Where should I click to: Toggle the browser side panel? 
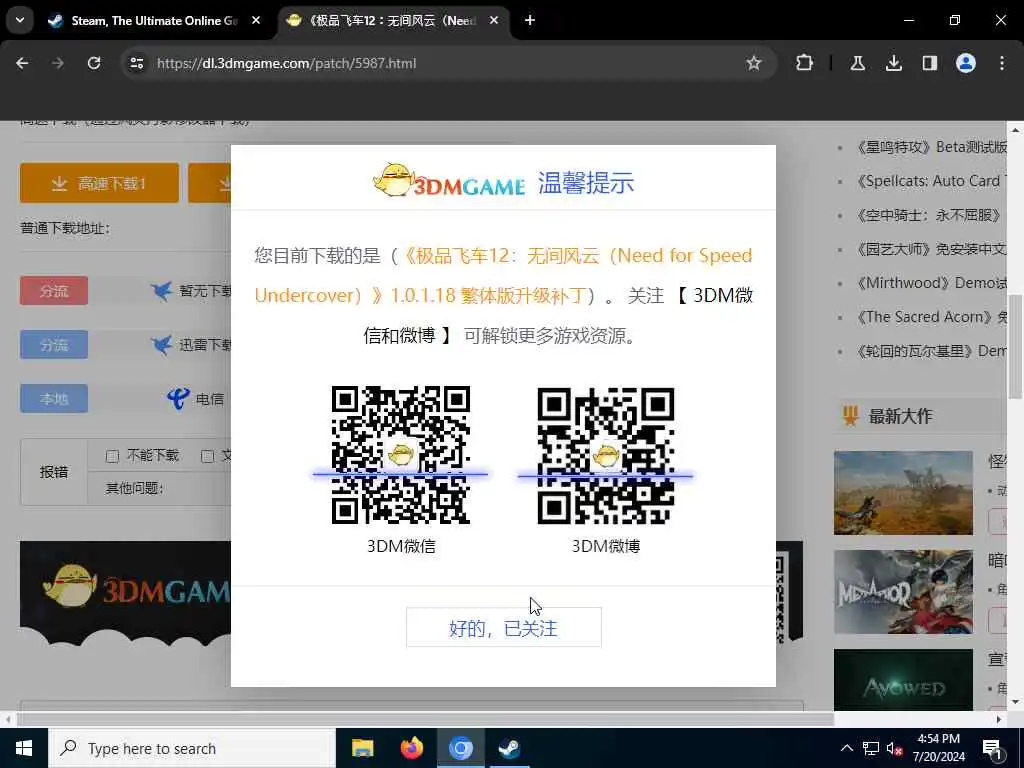point(929,63)
